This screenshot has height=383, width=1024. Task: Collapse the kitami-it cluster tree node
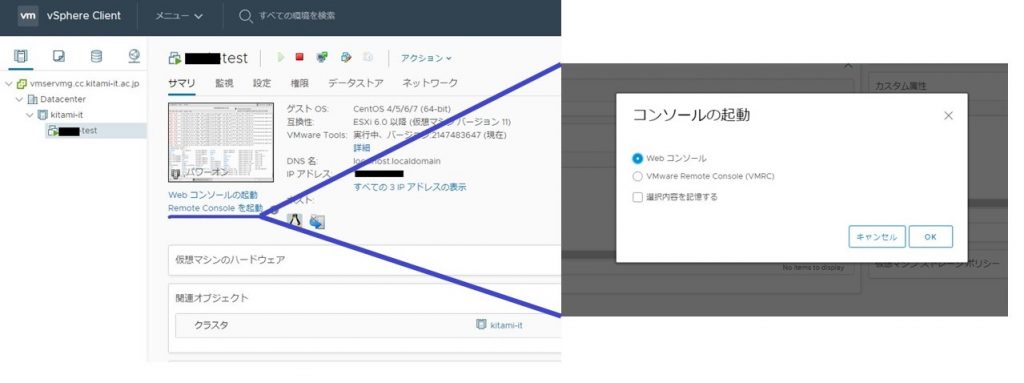click(x=30, y=115)
